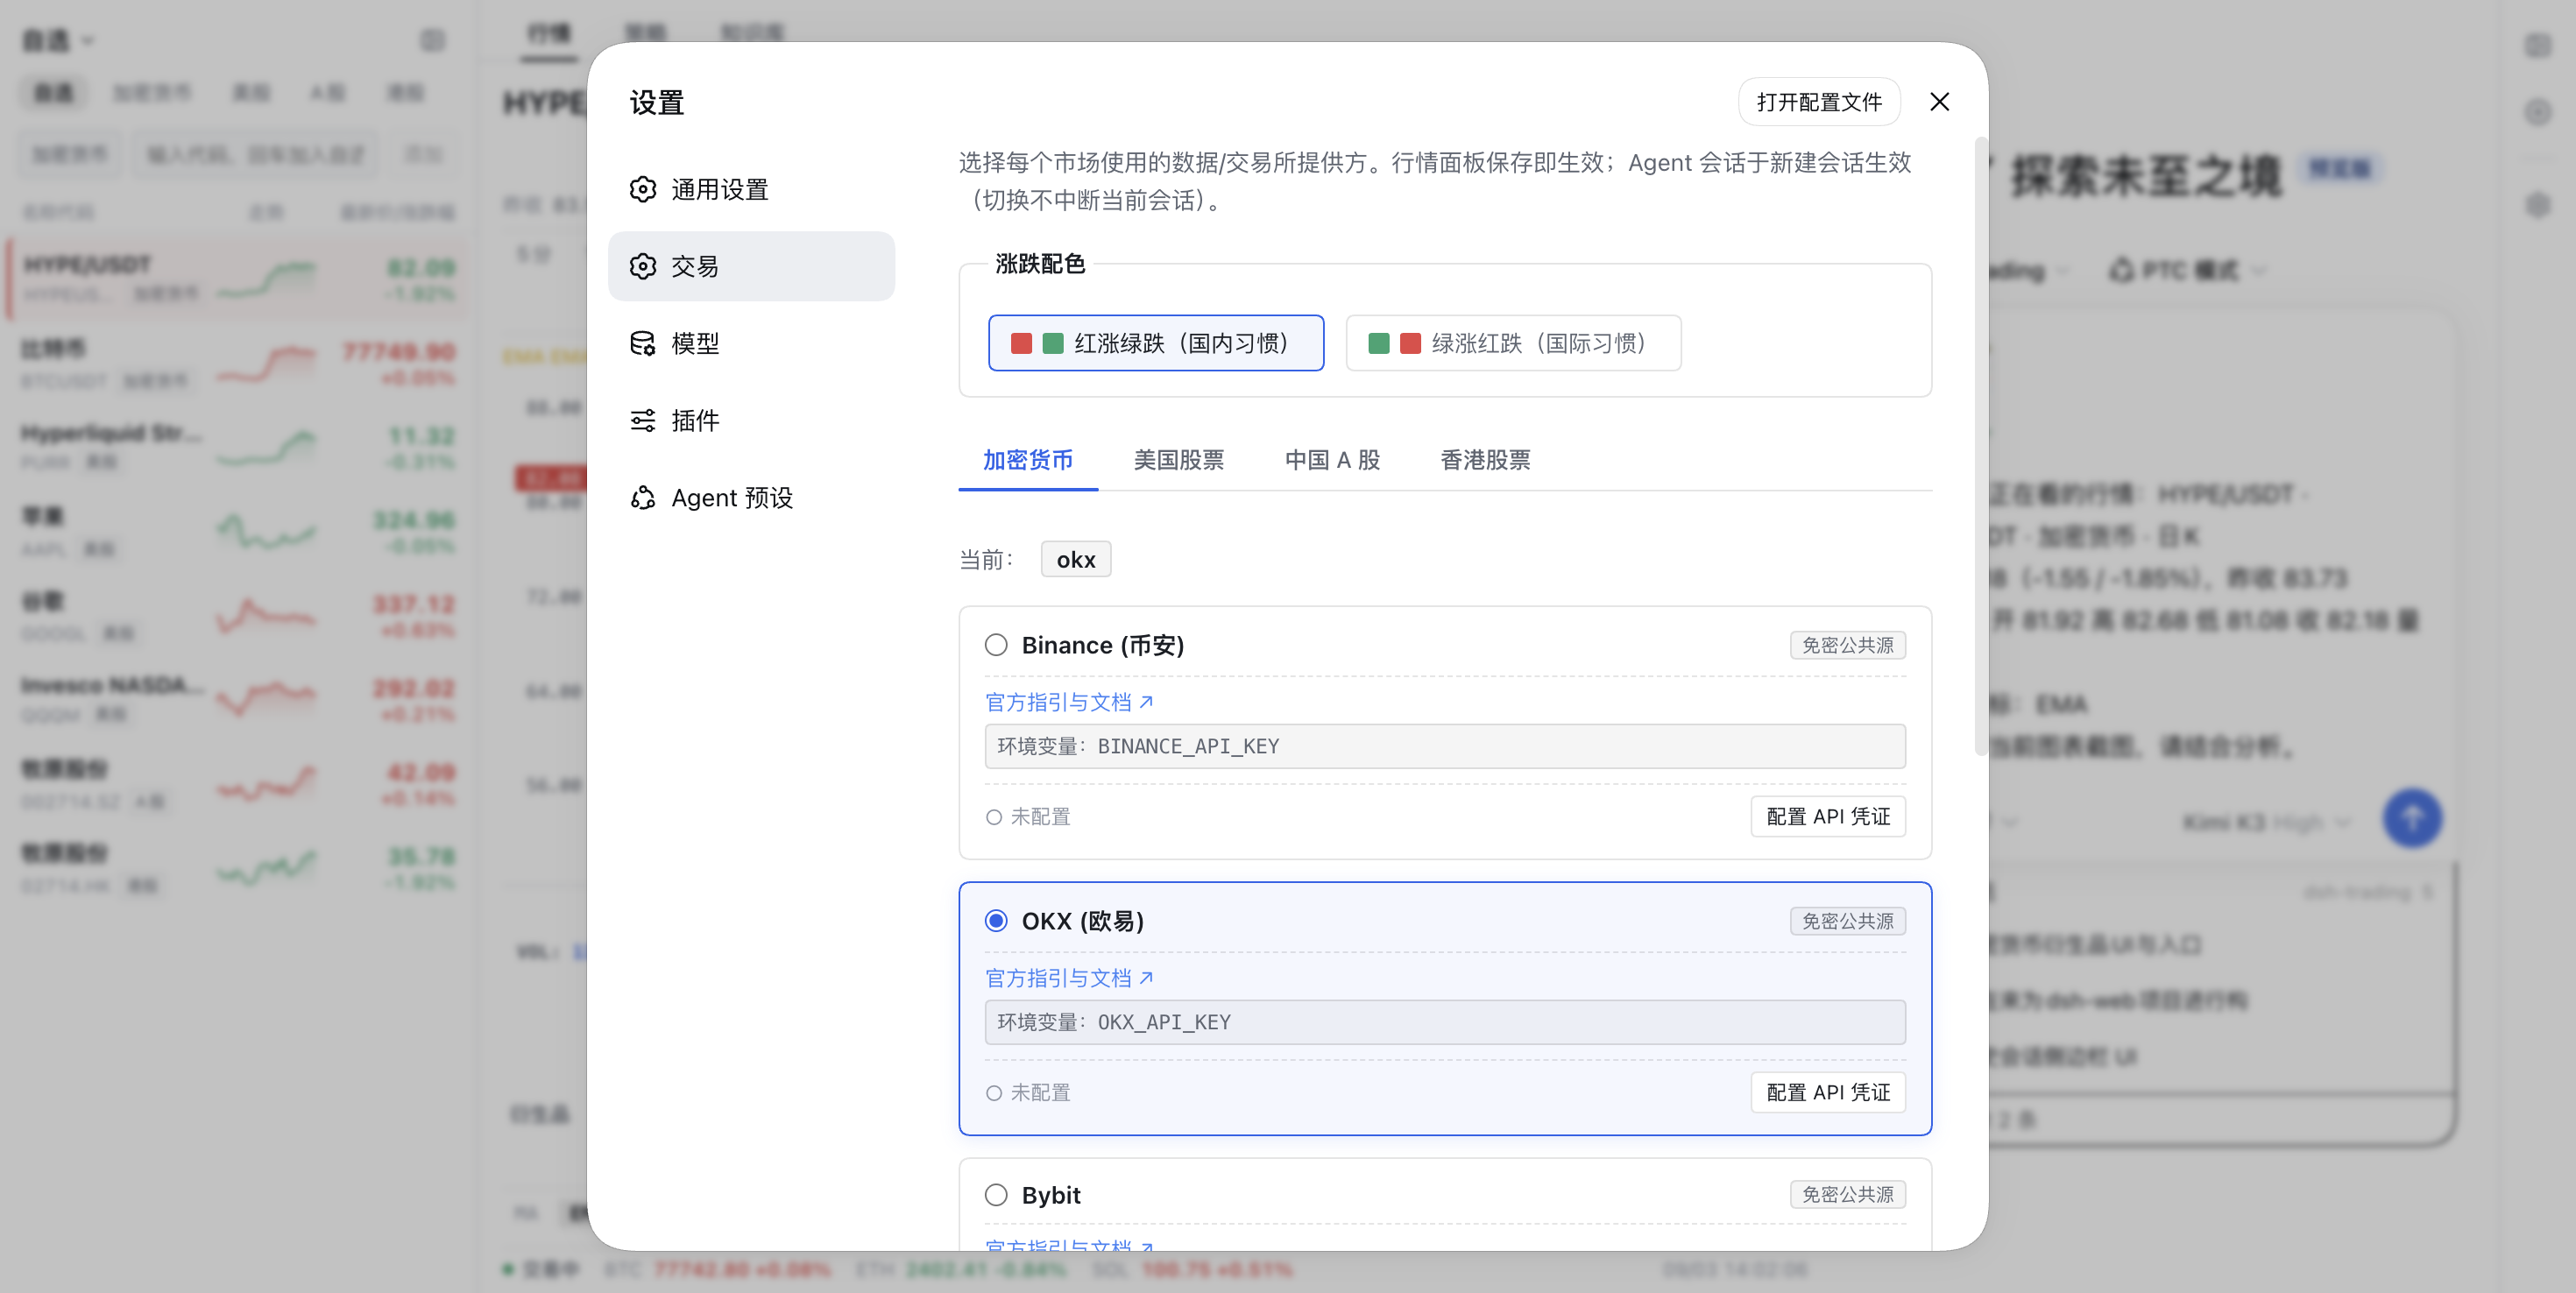Choose 绿涨红跌（国际习惯）color scheme

[x=1513, y=343]
